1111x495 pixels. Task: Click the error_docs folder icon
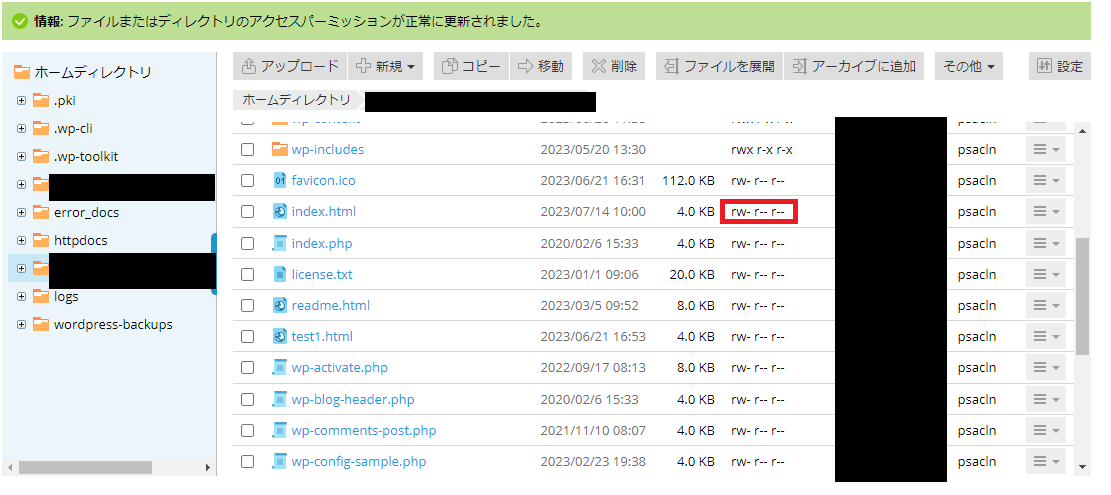click(x=41, y=212)
